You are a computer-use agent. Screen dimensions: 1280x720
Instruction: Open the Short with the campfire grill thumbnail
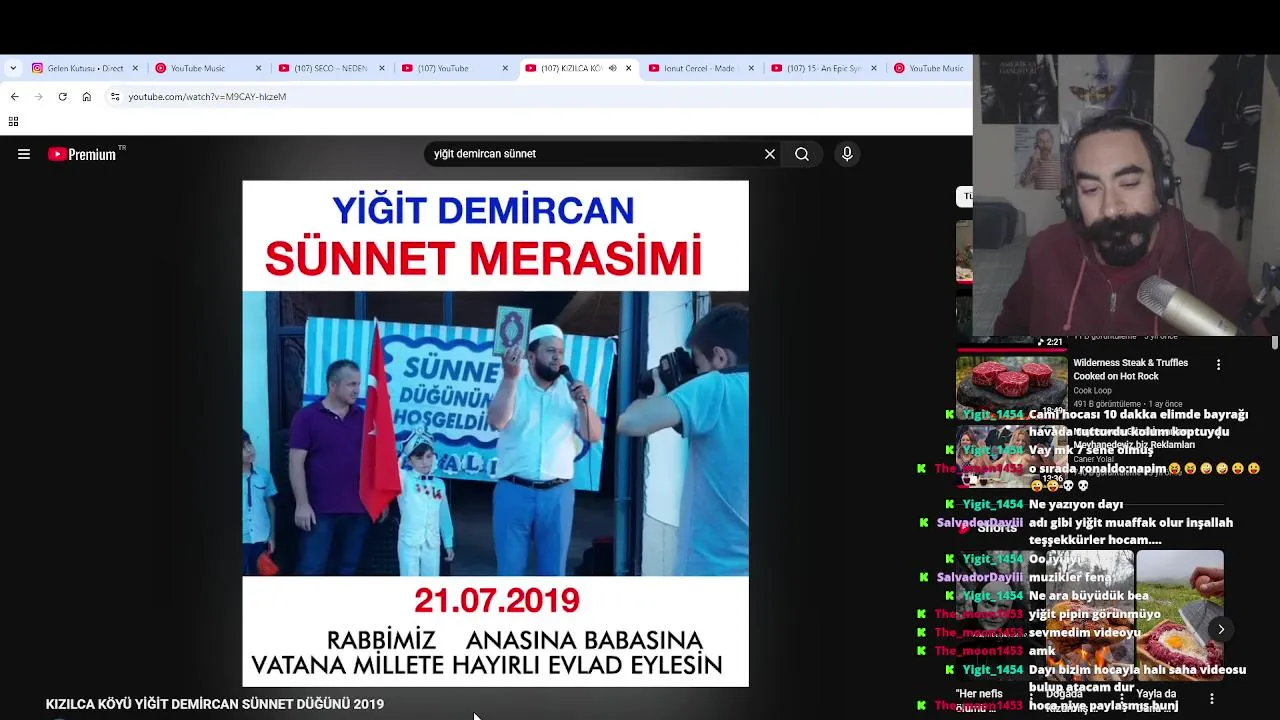[x=1090, y=615]
